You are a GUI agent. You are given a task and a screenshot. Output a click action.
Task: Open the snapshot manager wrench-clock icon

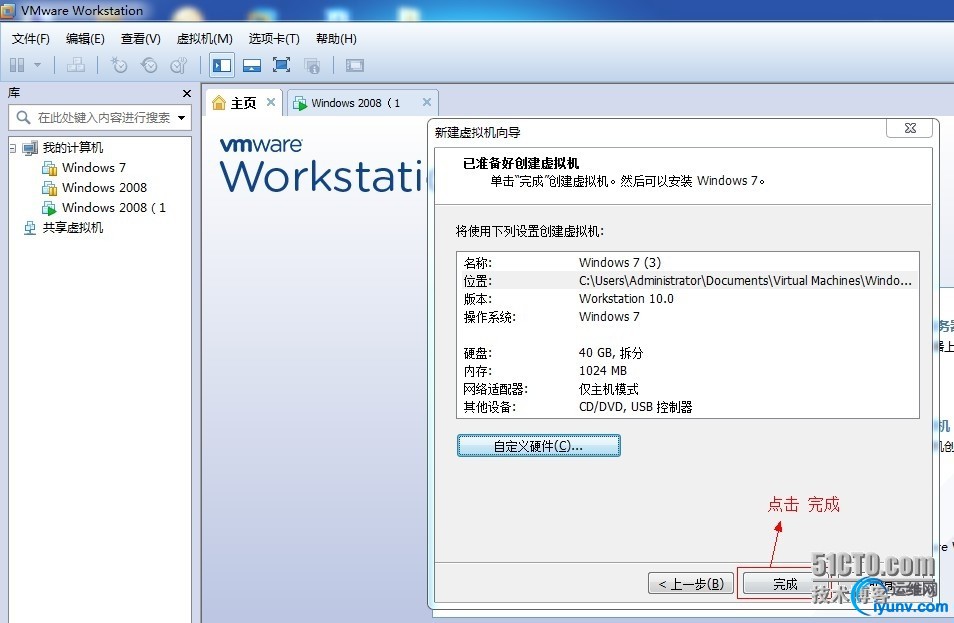[x=179, y=64]
